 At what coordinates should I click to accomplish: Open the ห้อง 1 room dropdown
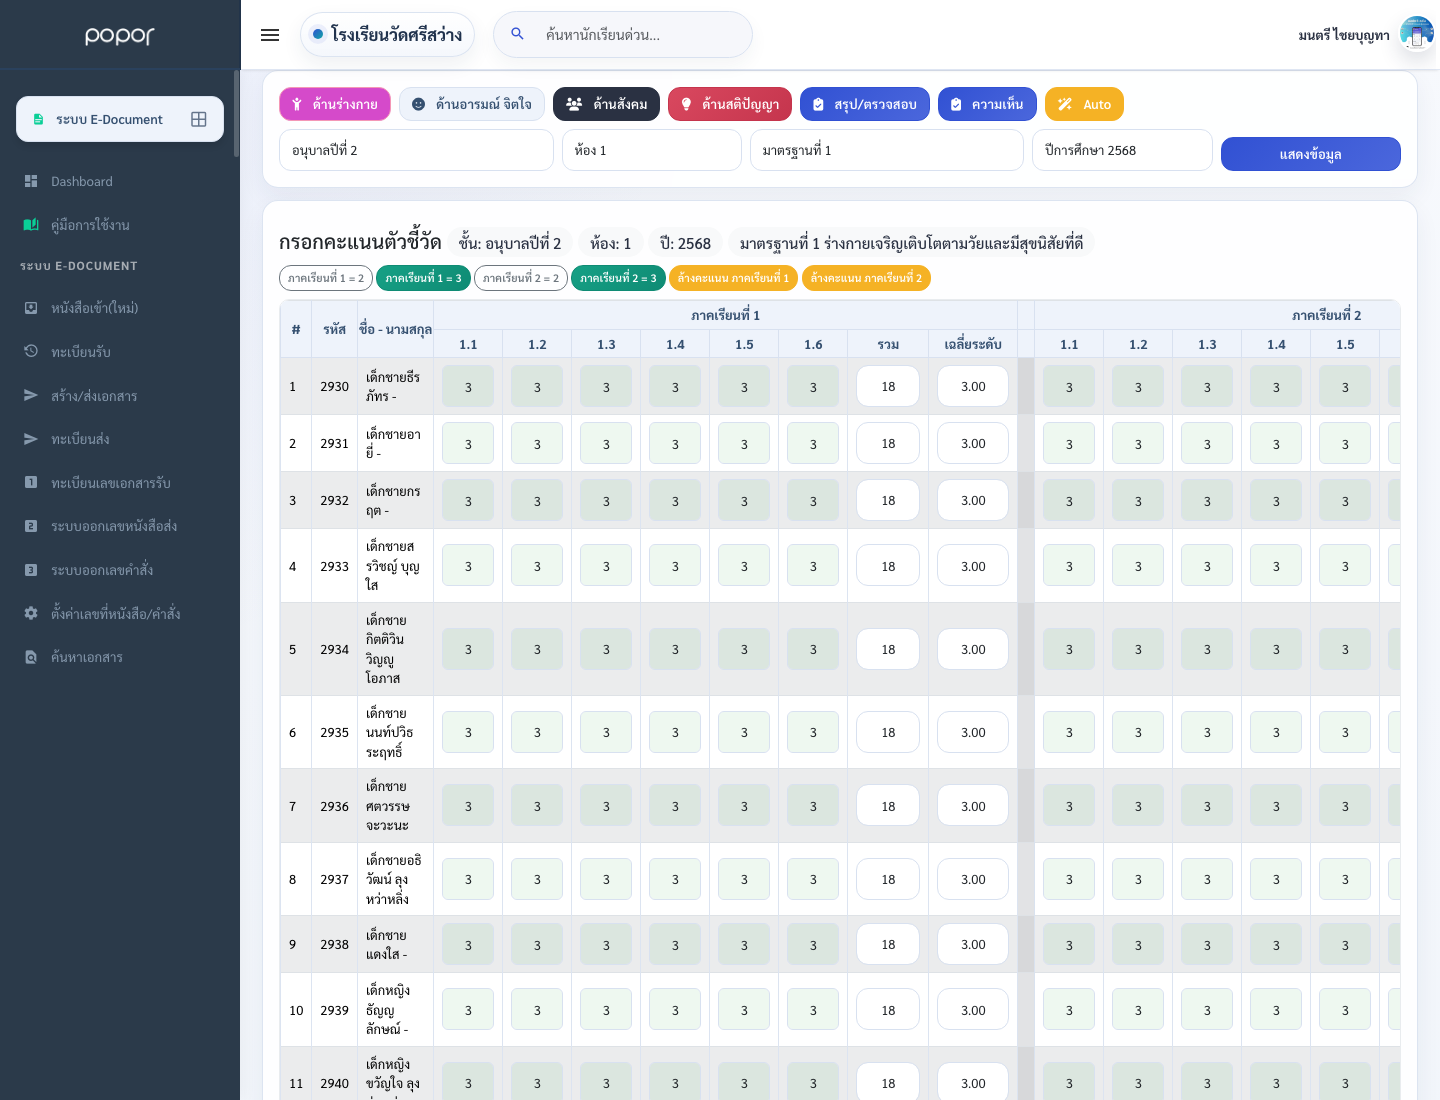coord(652,150)
